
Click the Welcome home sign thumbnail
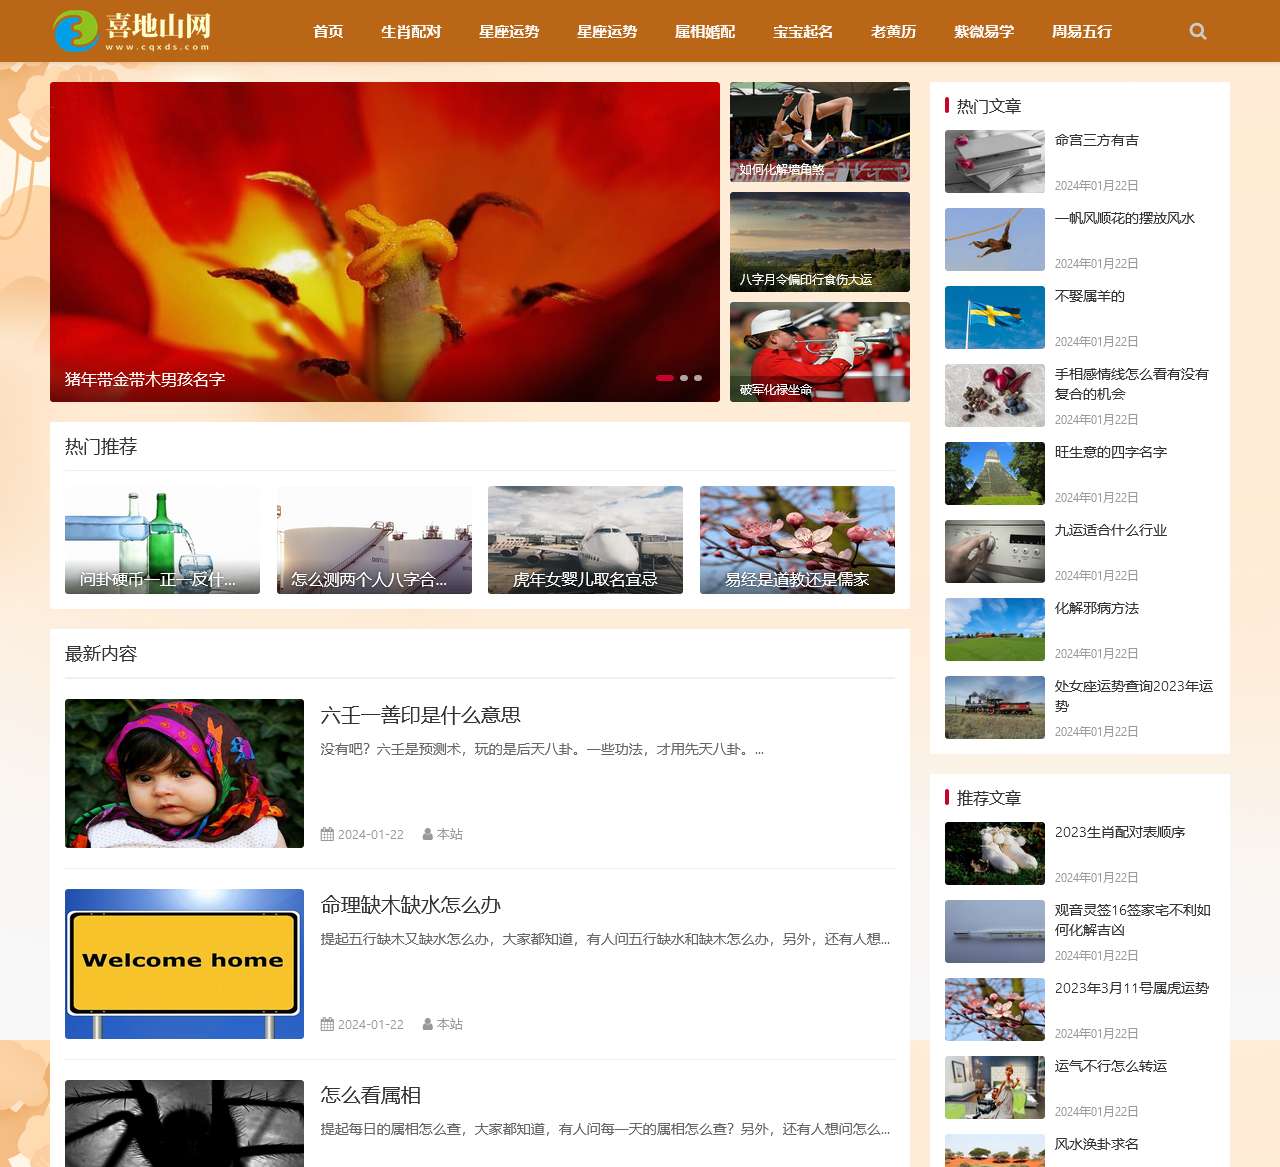tap(184, 964)
